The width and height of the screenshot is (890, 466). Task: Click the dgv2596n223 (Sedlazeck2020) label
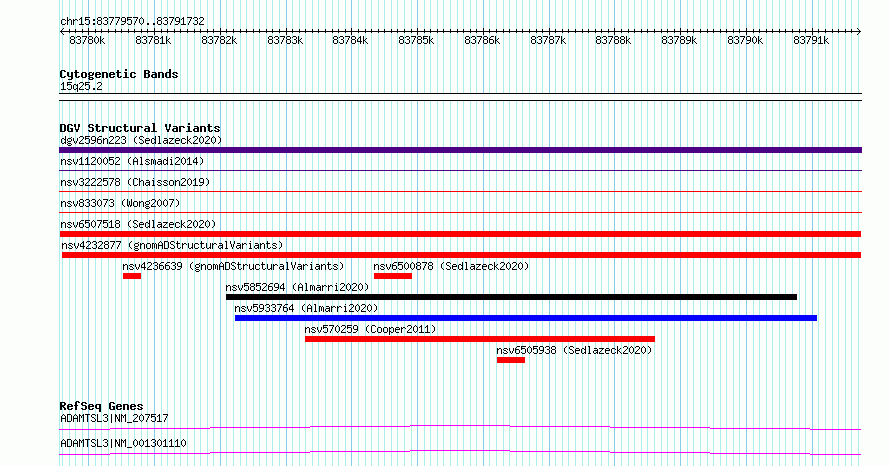pos(141,140)
